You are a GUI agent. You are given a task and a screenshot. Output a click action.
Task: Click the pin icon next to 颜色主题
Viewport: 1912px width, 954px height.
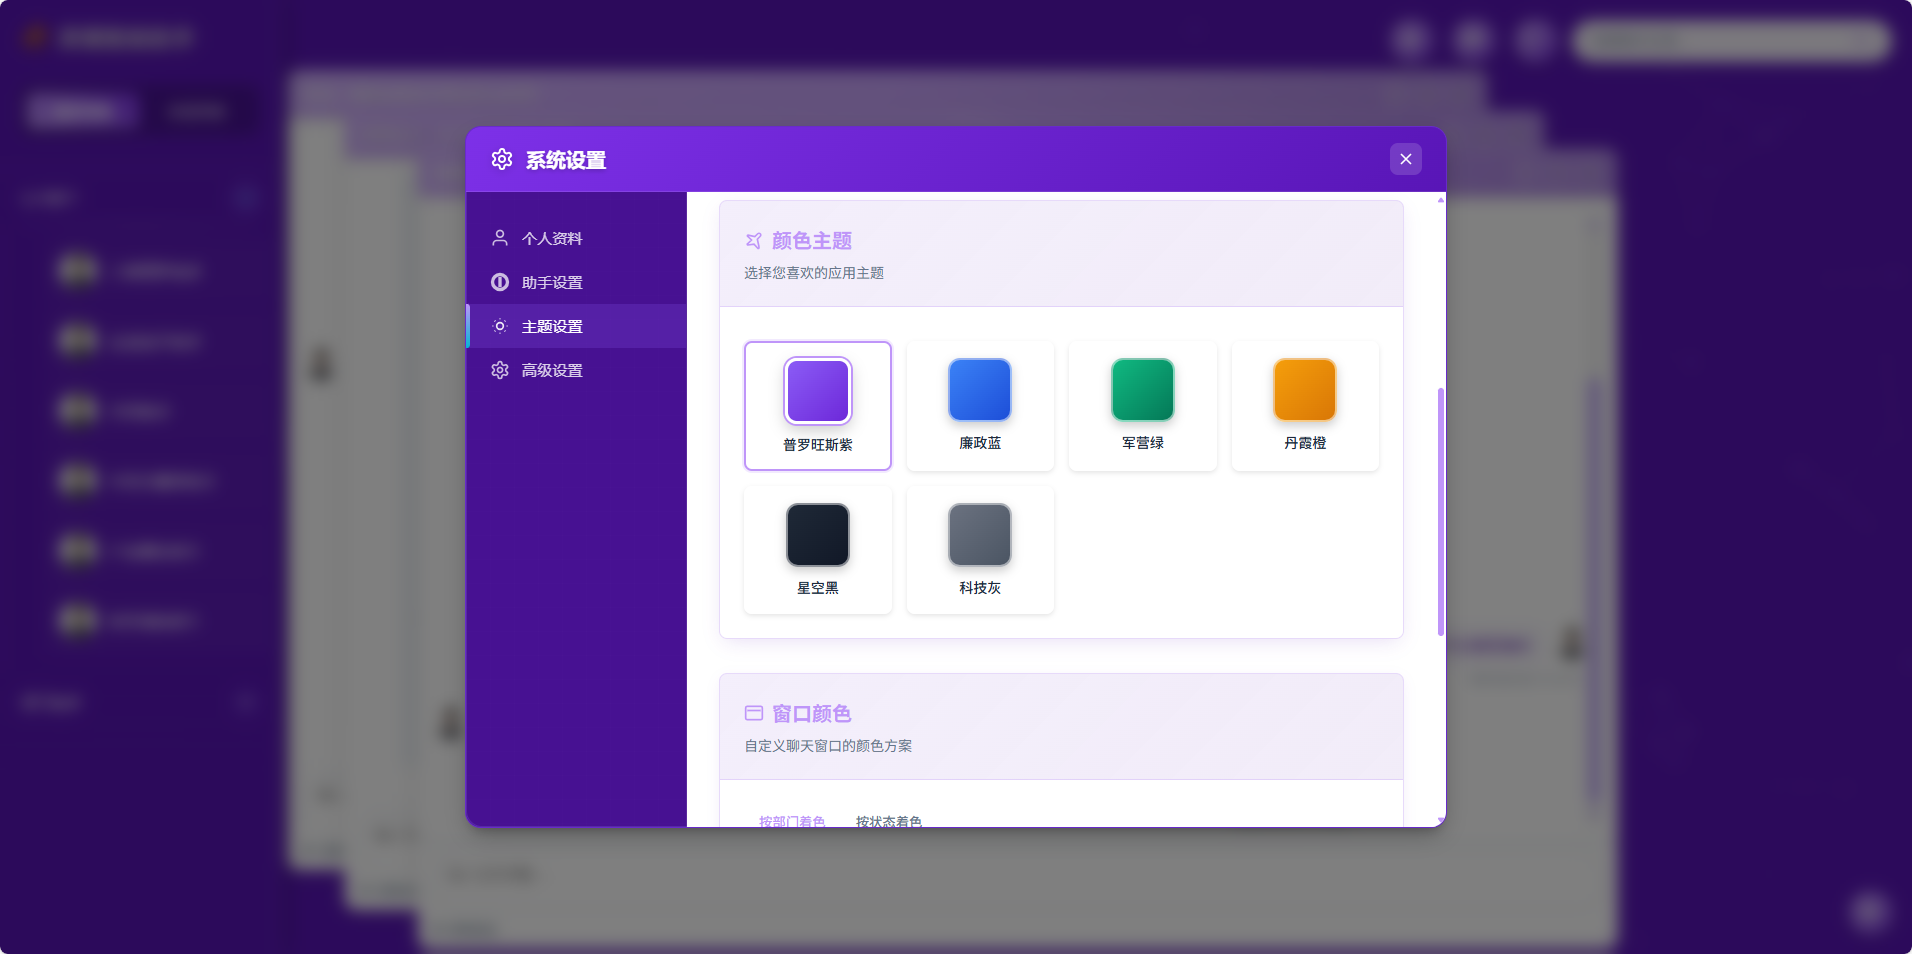click(x=754, y=241)
